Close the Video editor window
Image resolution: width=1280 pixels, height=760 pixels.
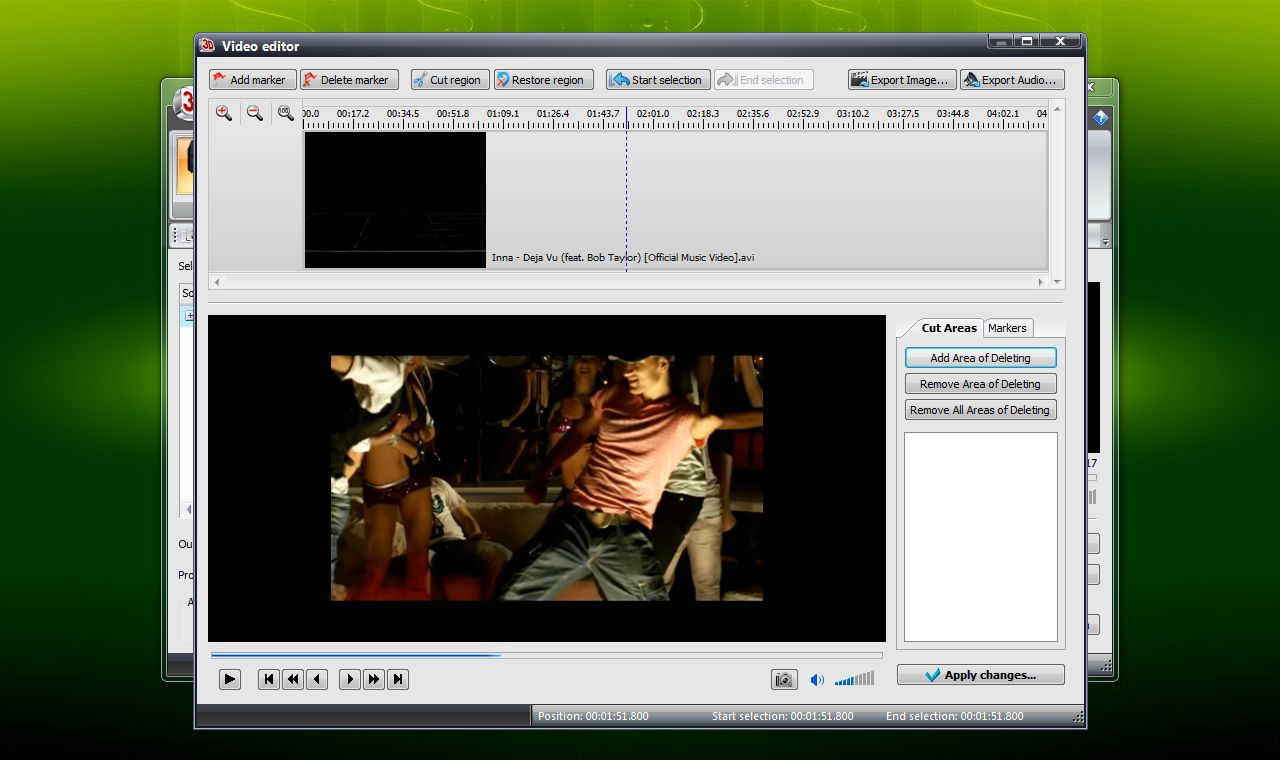(x=1060, y=41)
